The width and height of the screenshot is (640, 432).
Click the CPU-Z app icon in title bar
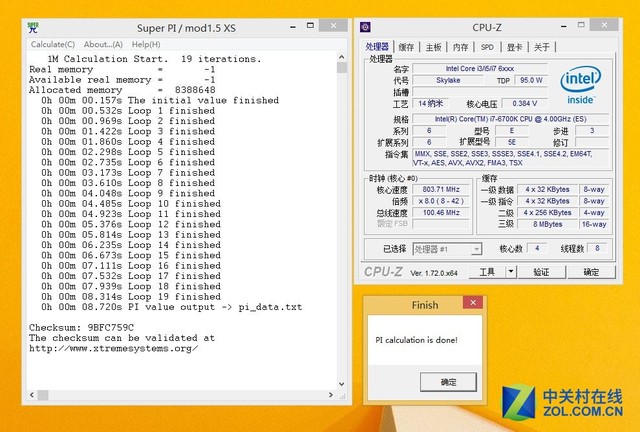point(367,27)
